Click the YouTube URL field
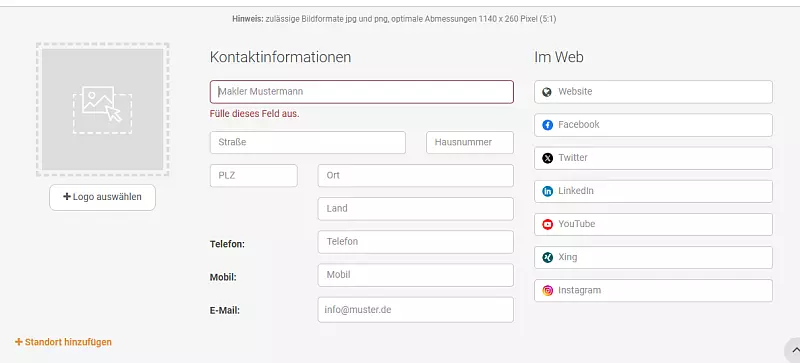This screenshot has height=363, width=800. [x=654, y=225]
